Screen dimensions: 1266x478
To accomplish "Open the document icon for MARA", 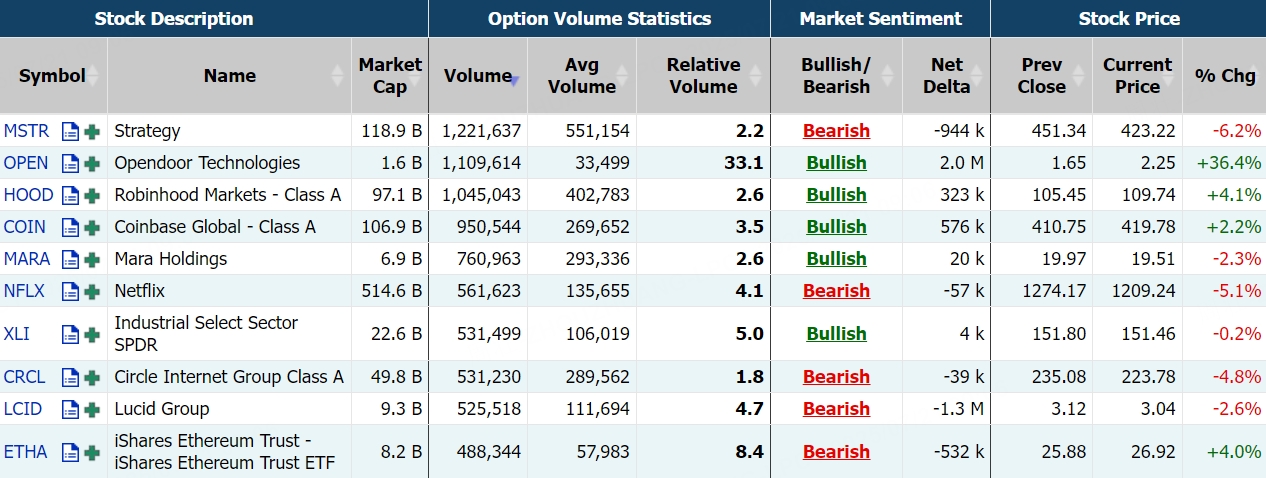I will pyautogui.click(x=70, y=260).
